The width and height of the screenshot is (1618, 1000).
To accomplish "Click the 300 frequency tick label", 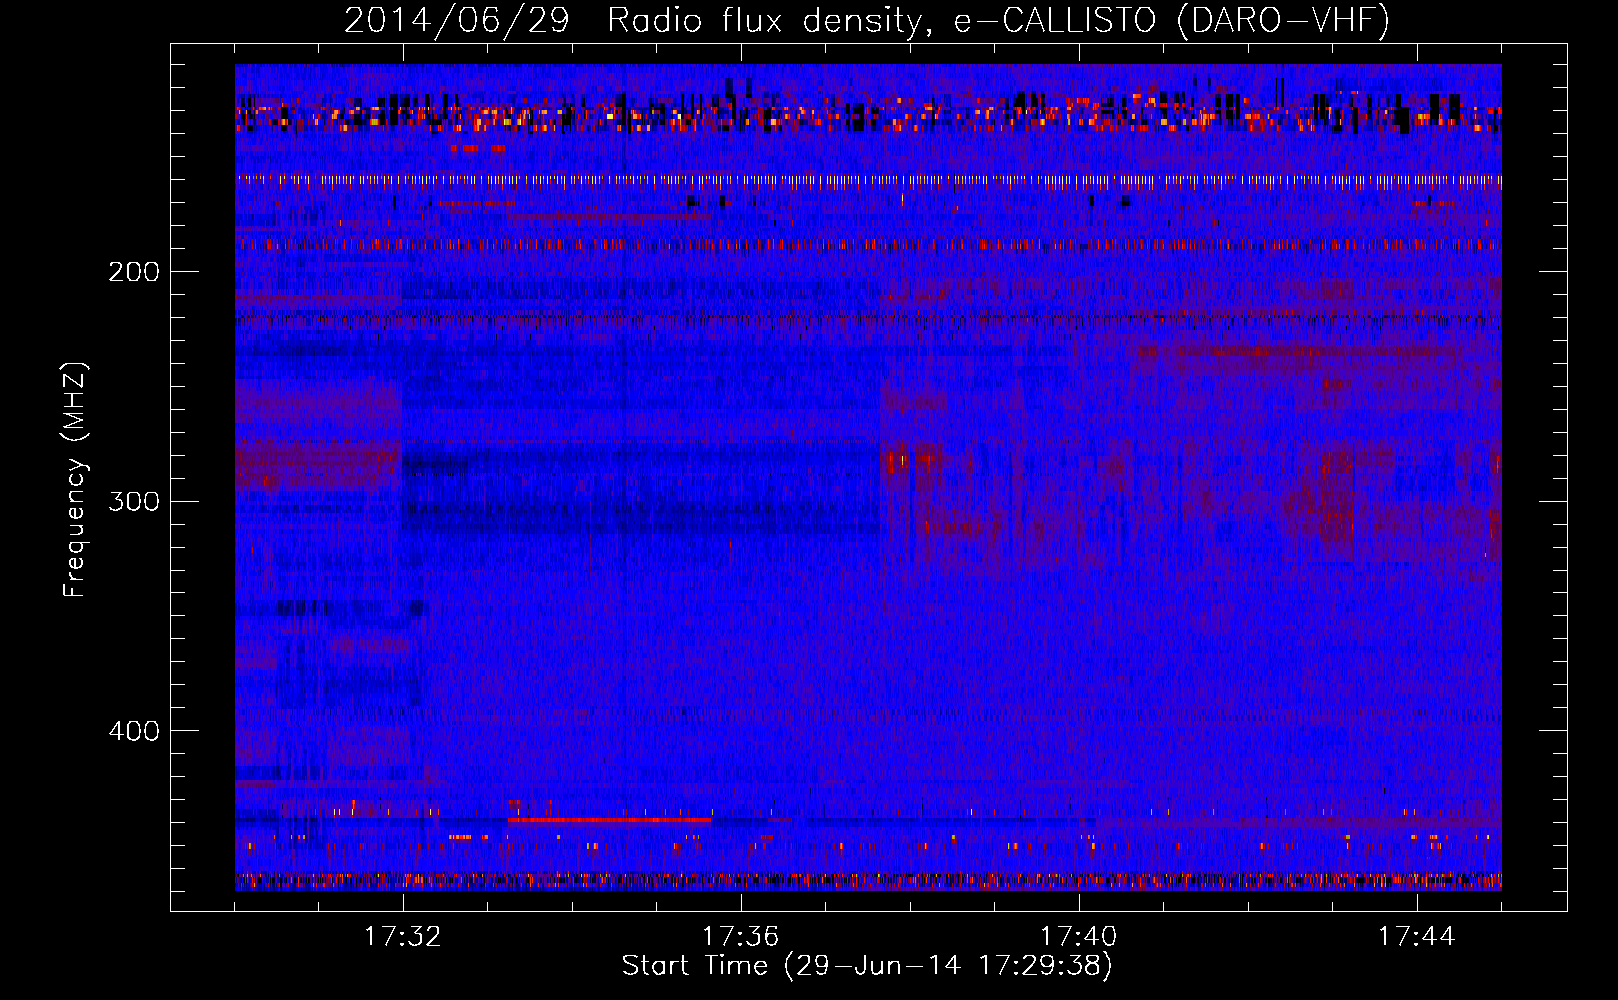I will (134, 501).
